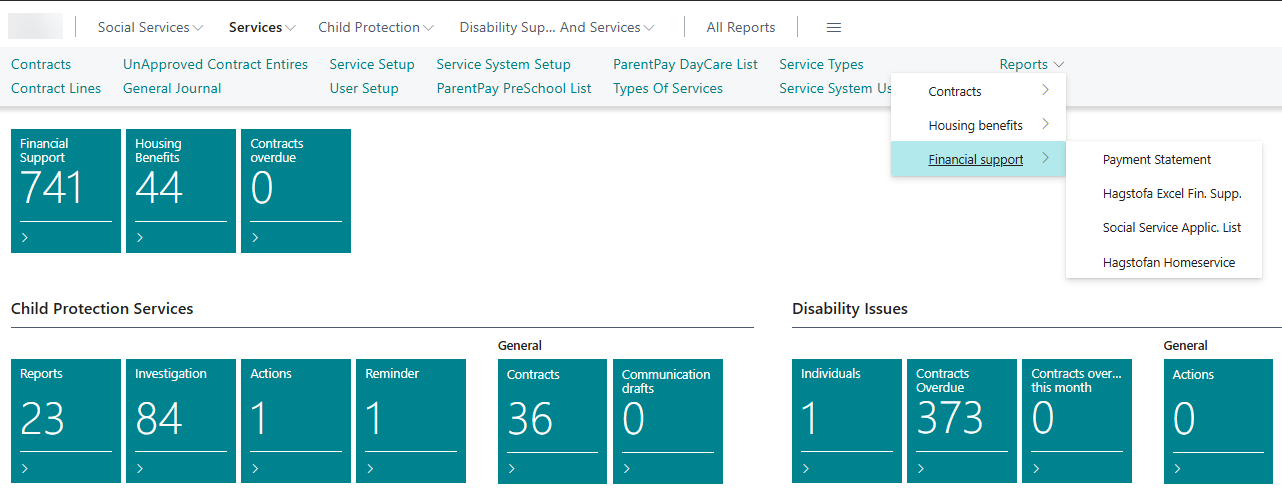Click the hamburger menu icon in navigation bar
This screenshot has height=498, width=1282.
(x=833, y=27)
